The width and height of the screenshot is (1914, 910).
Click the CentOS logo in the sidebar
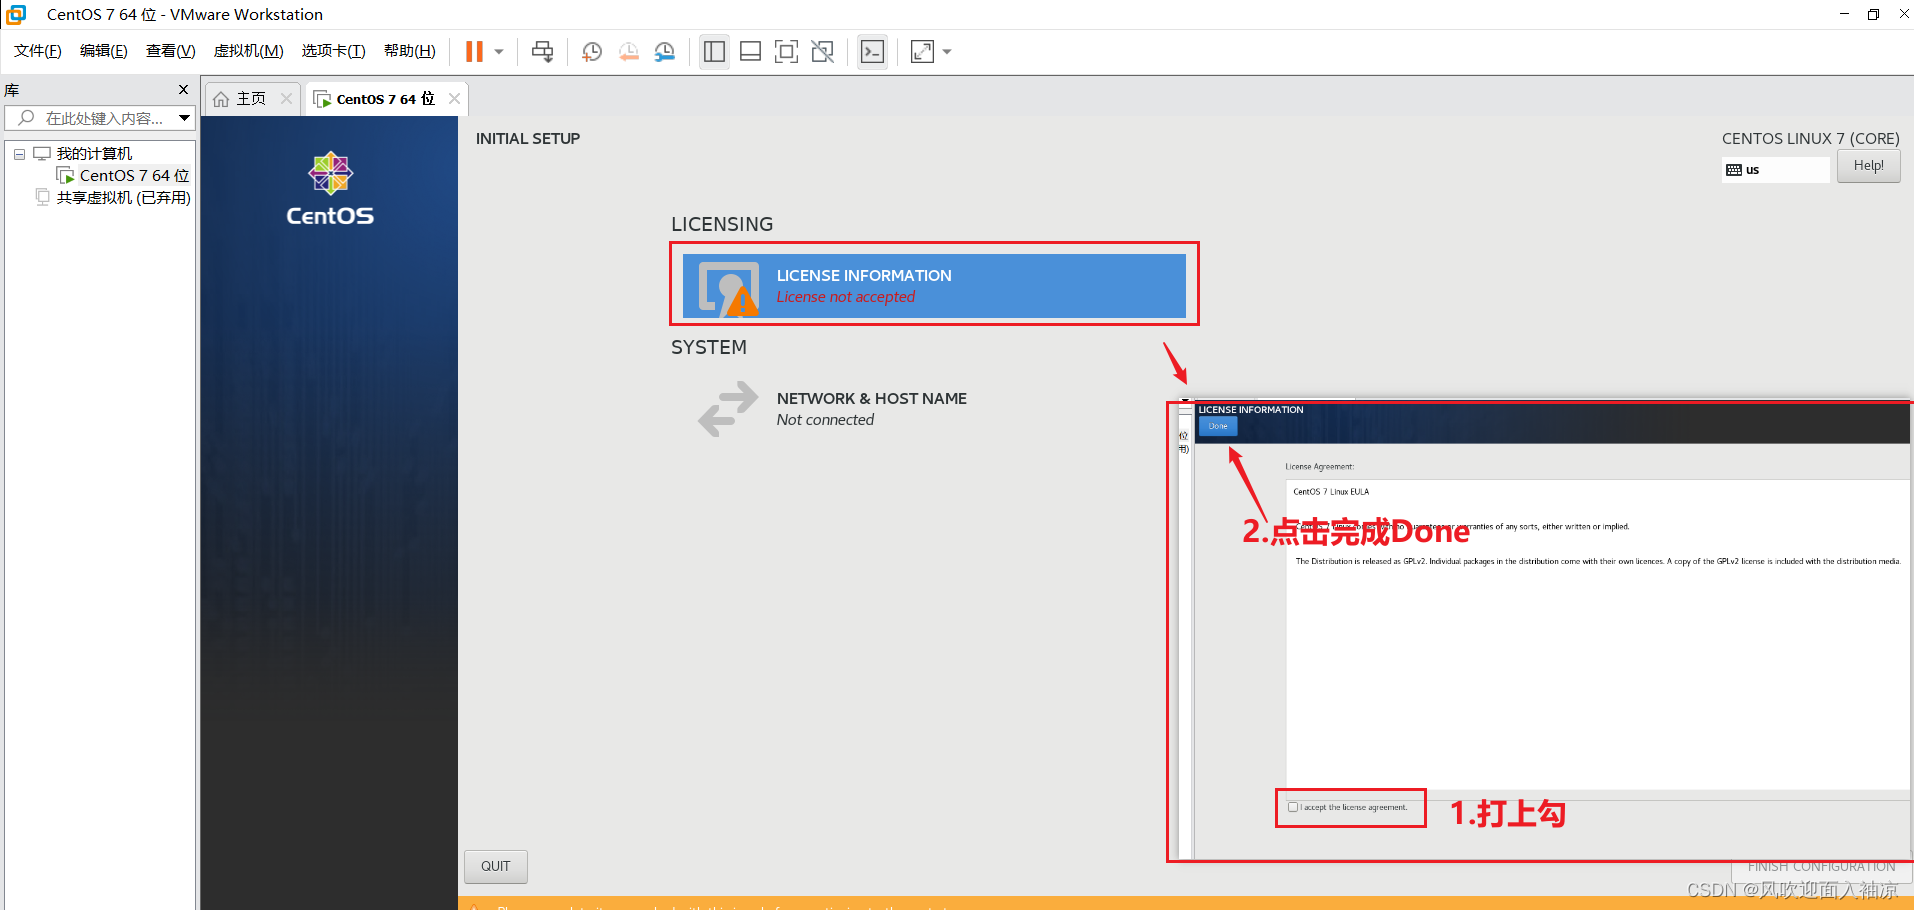coord(330,189)
